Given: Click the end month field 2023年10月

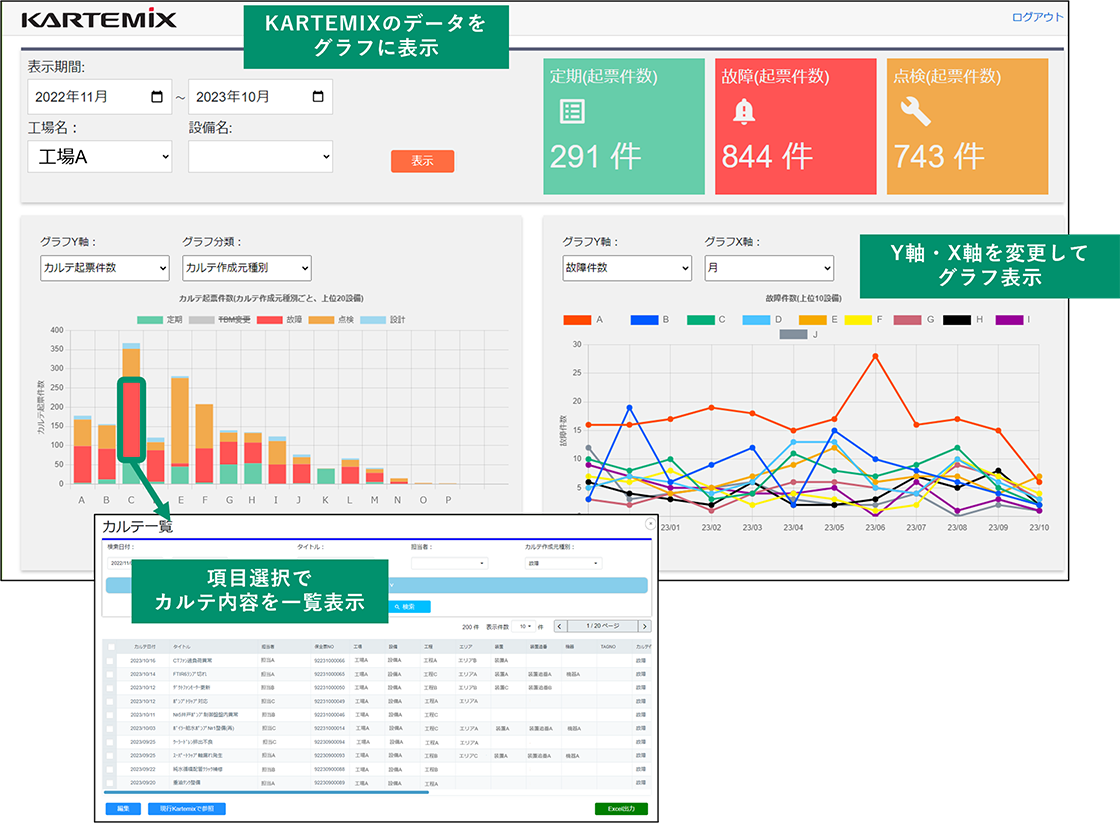Looking at the screenshot, I should [261, 96].
